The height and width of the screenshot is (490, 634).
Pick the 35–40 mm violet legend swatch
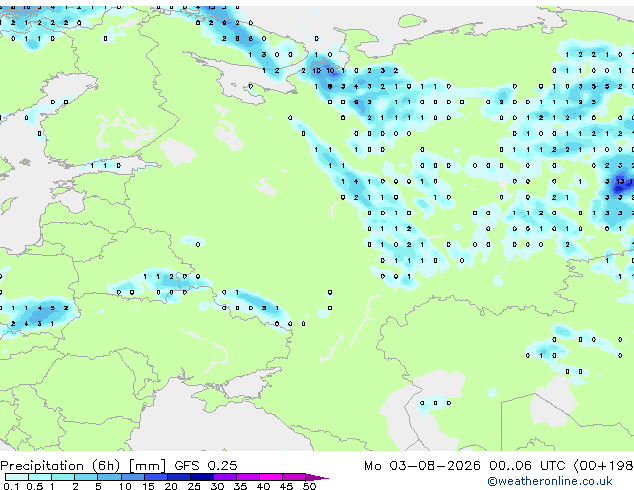[247, 477]
